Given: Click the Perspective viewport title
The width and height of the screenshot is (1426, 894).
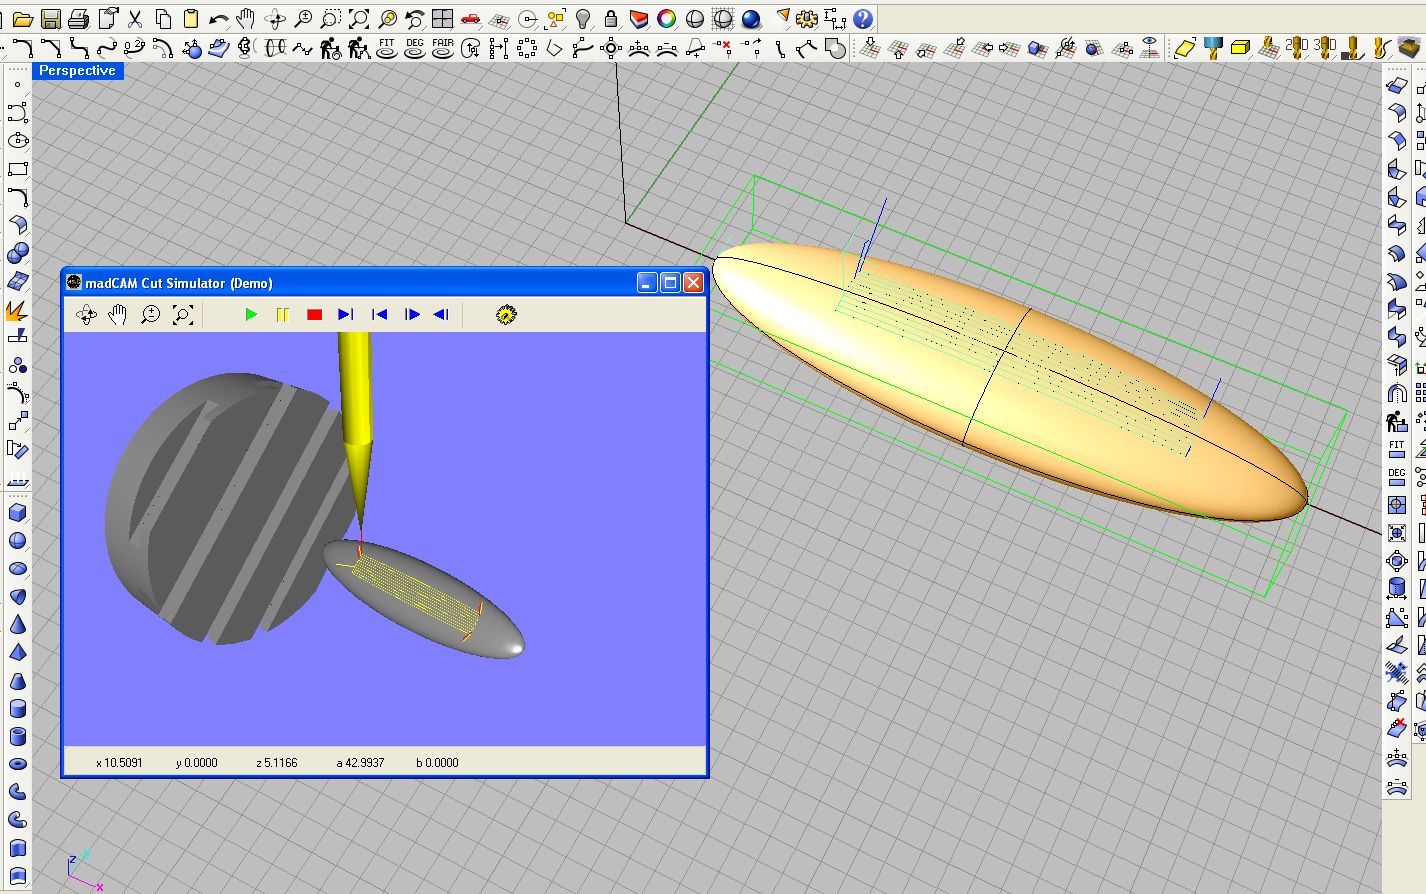Looking at the screenshot, I should [x=77, y=71].
